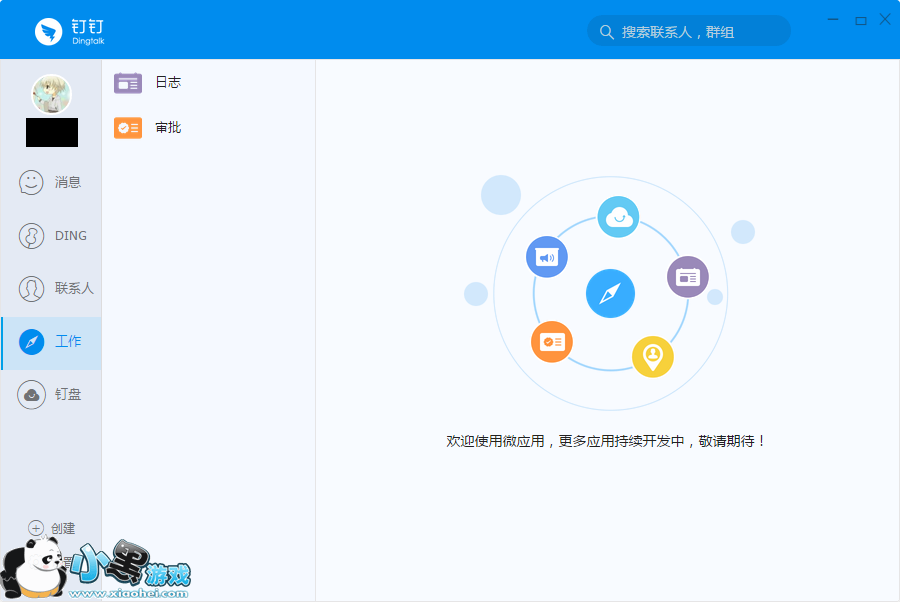Maximize the DingTalk window
The width and height of the screenshot is (900, 602).
[860, 20]
